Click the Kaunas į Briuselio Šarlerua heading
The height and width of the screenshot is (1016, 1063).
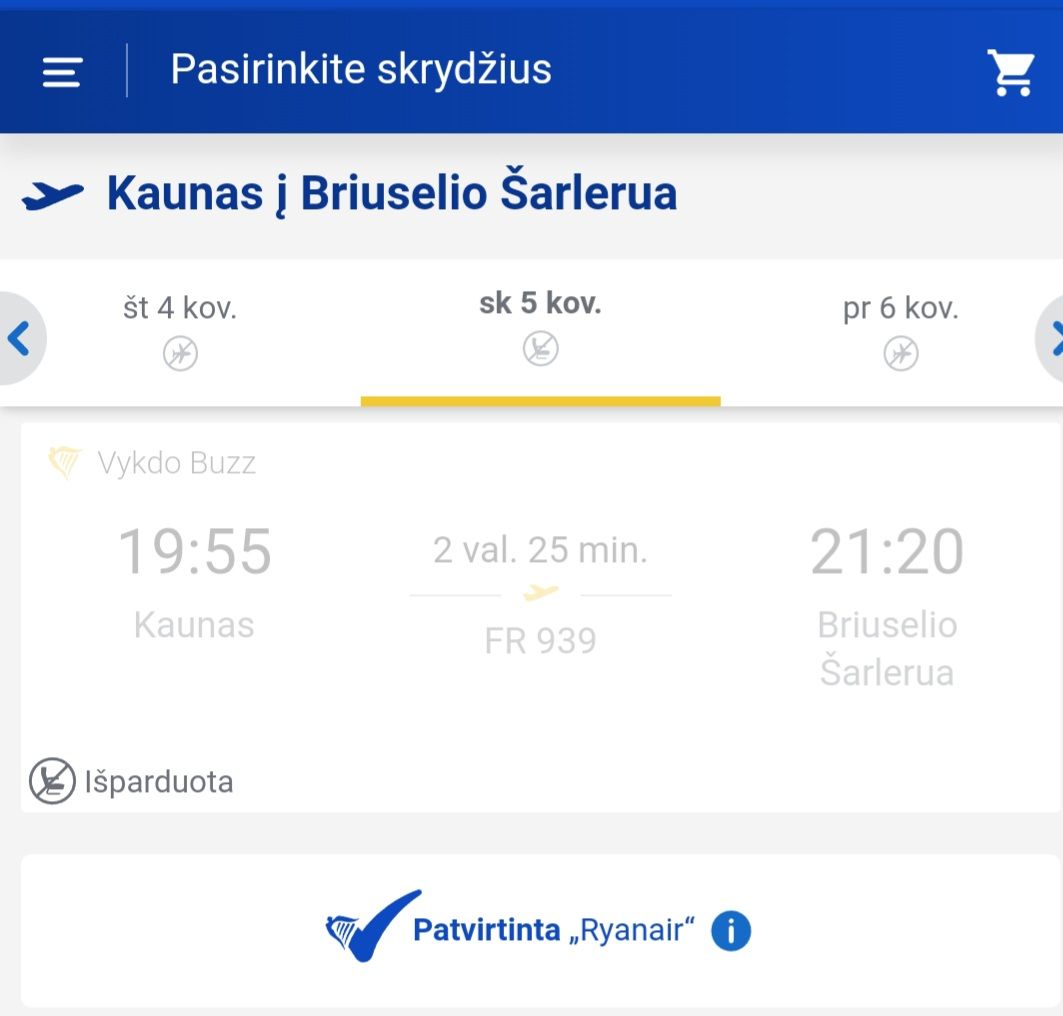click(391, 194)
